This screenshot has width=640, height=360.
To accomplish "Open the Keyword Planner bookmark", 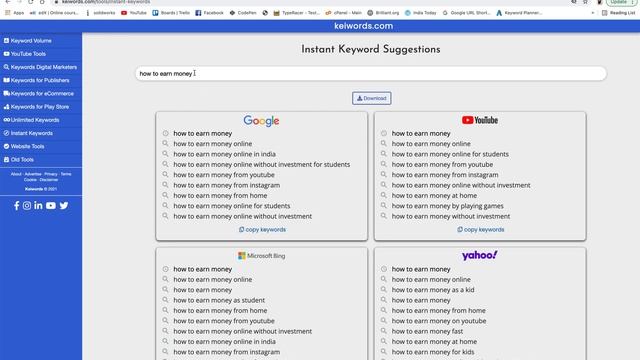I will pyautogui.click(x=519, y=13).
